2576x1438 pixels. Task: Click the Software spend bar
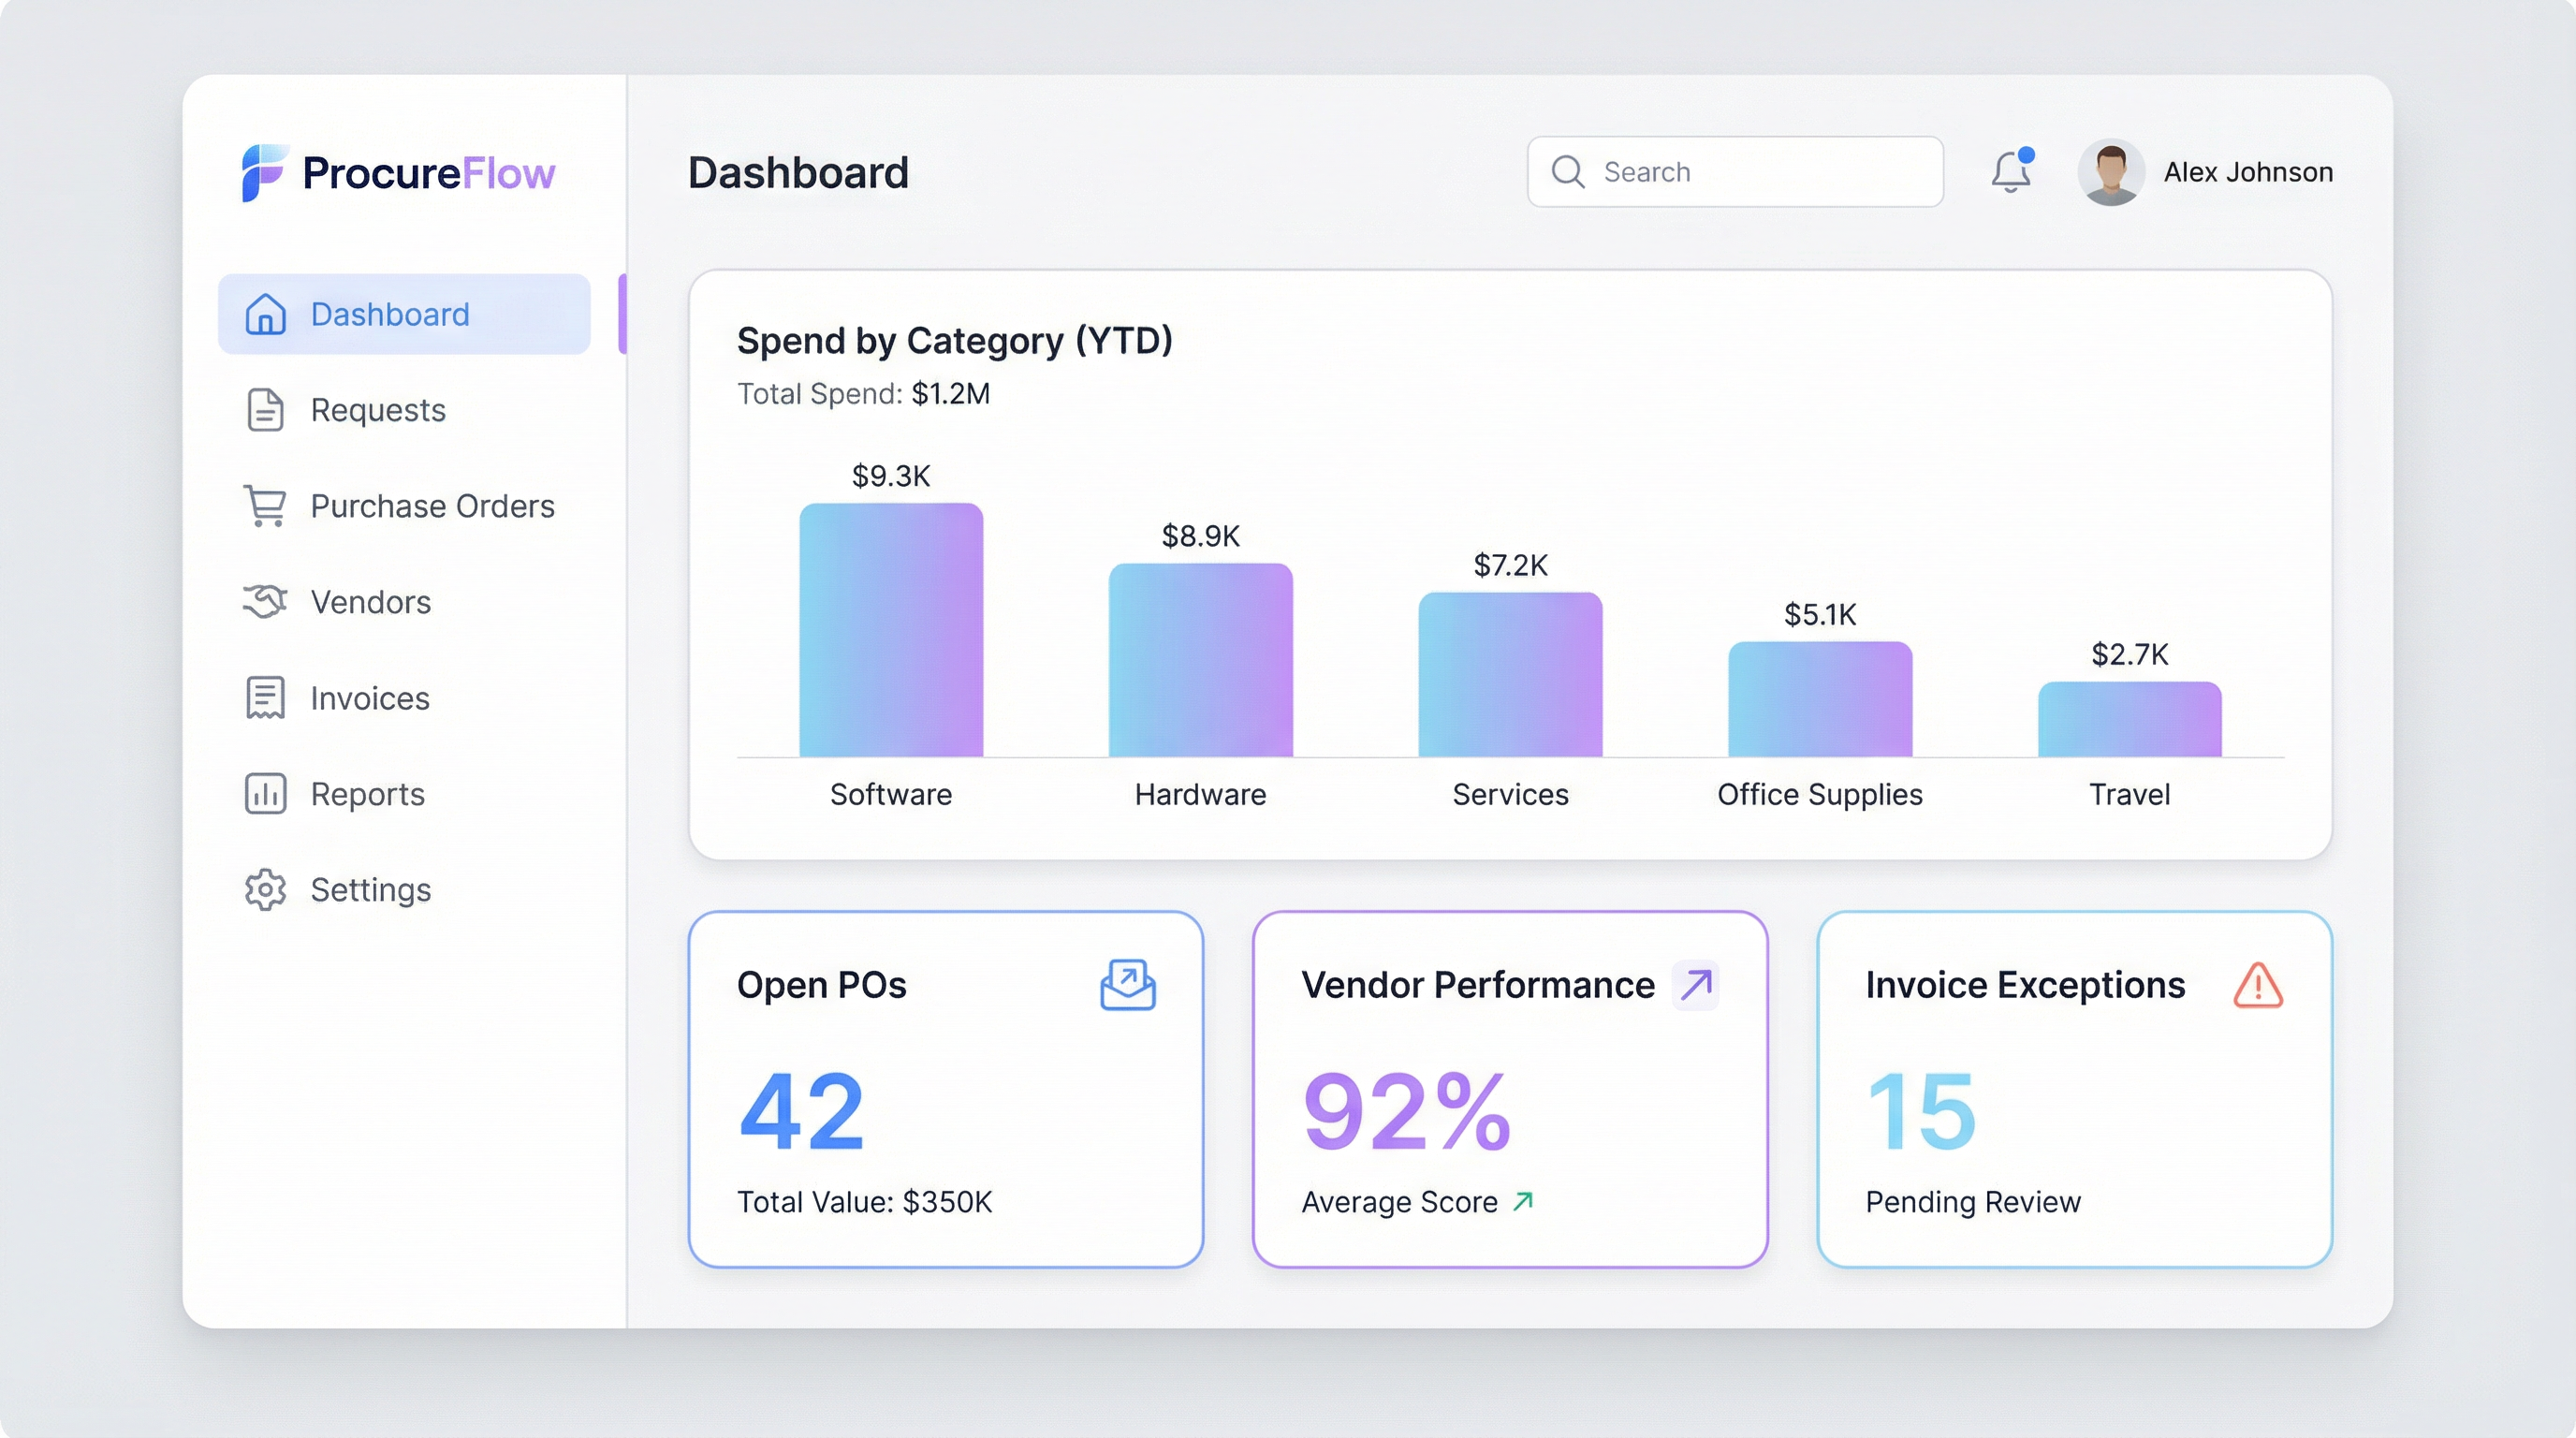890,630
